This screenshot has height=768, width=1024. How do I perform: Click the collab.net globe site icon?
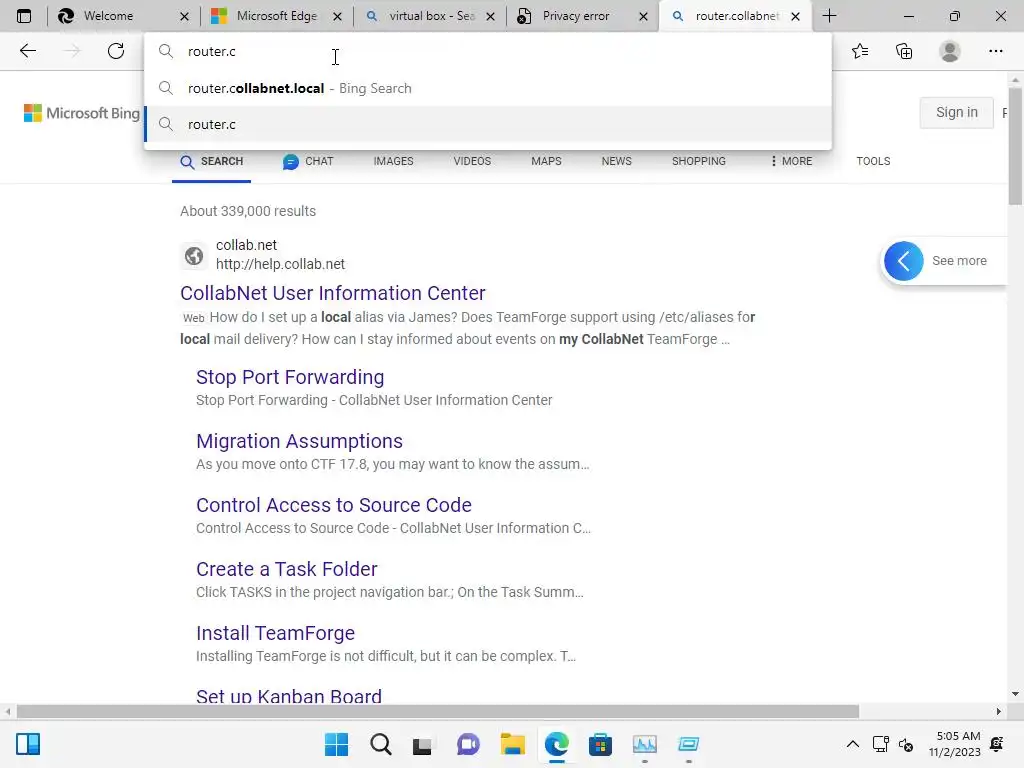point(194,255)
